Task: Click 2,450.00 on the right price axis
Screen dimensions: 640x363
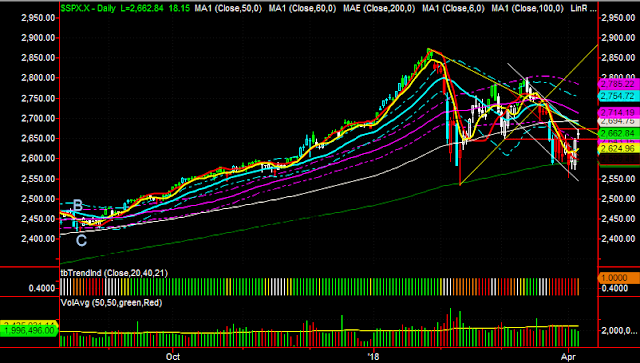Action: [x=619, y=219]
